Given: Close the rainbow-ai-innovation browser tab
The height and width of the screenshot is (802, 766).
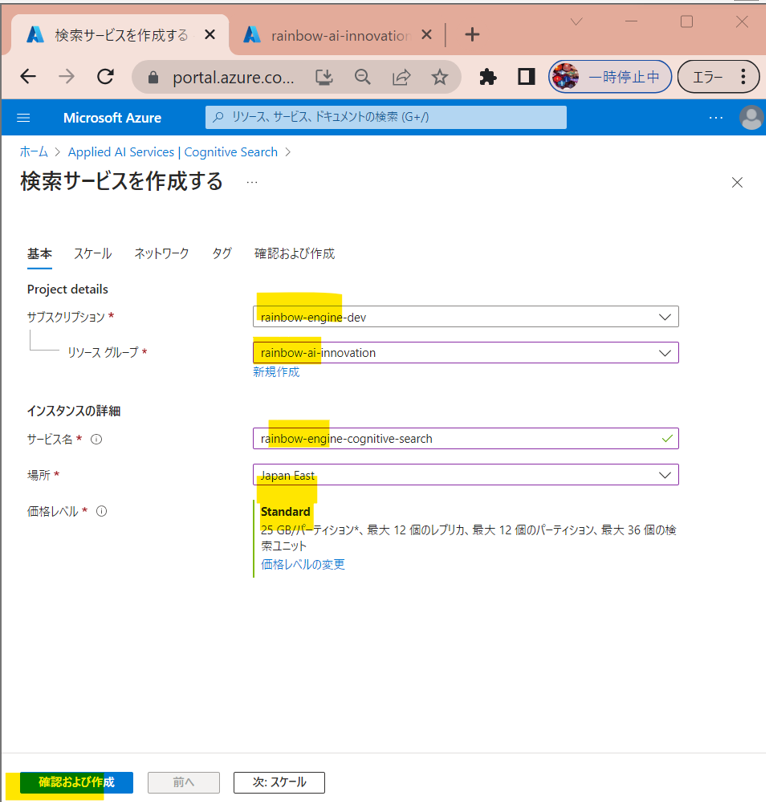Looking at the screenshot, I should pyautogui.click(x=426, y=35).
